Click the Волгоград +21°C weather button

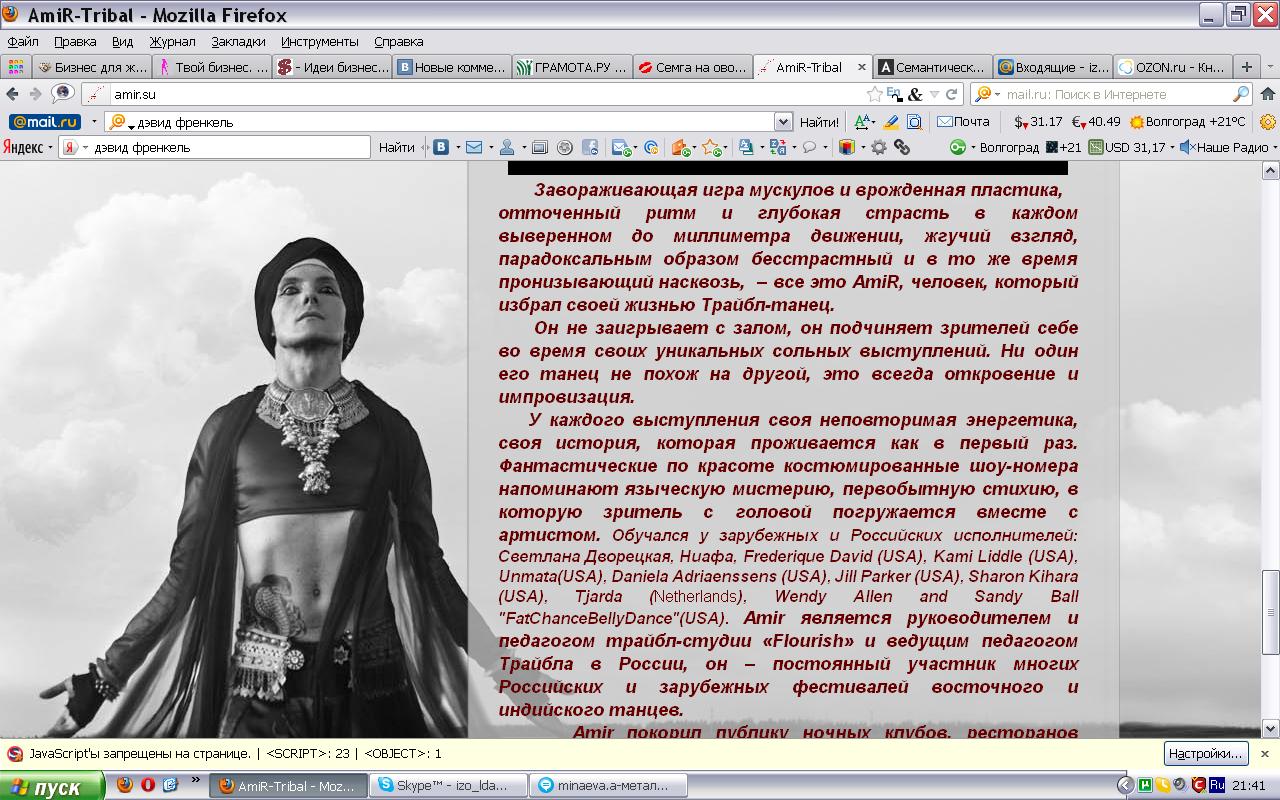tap(1188, 122)
